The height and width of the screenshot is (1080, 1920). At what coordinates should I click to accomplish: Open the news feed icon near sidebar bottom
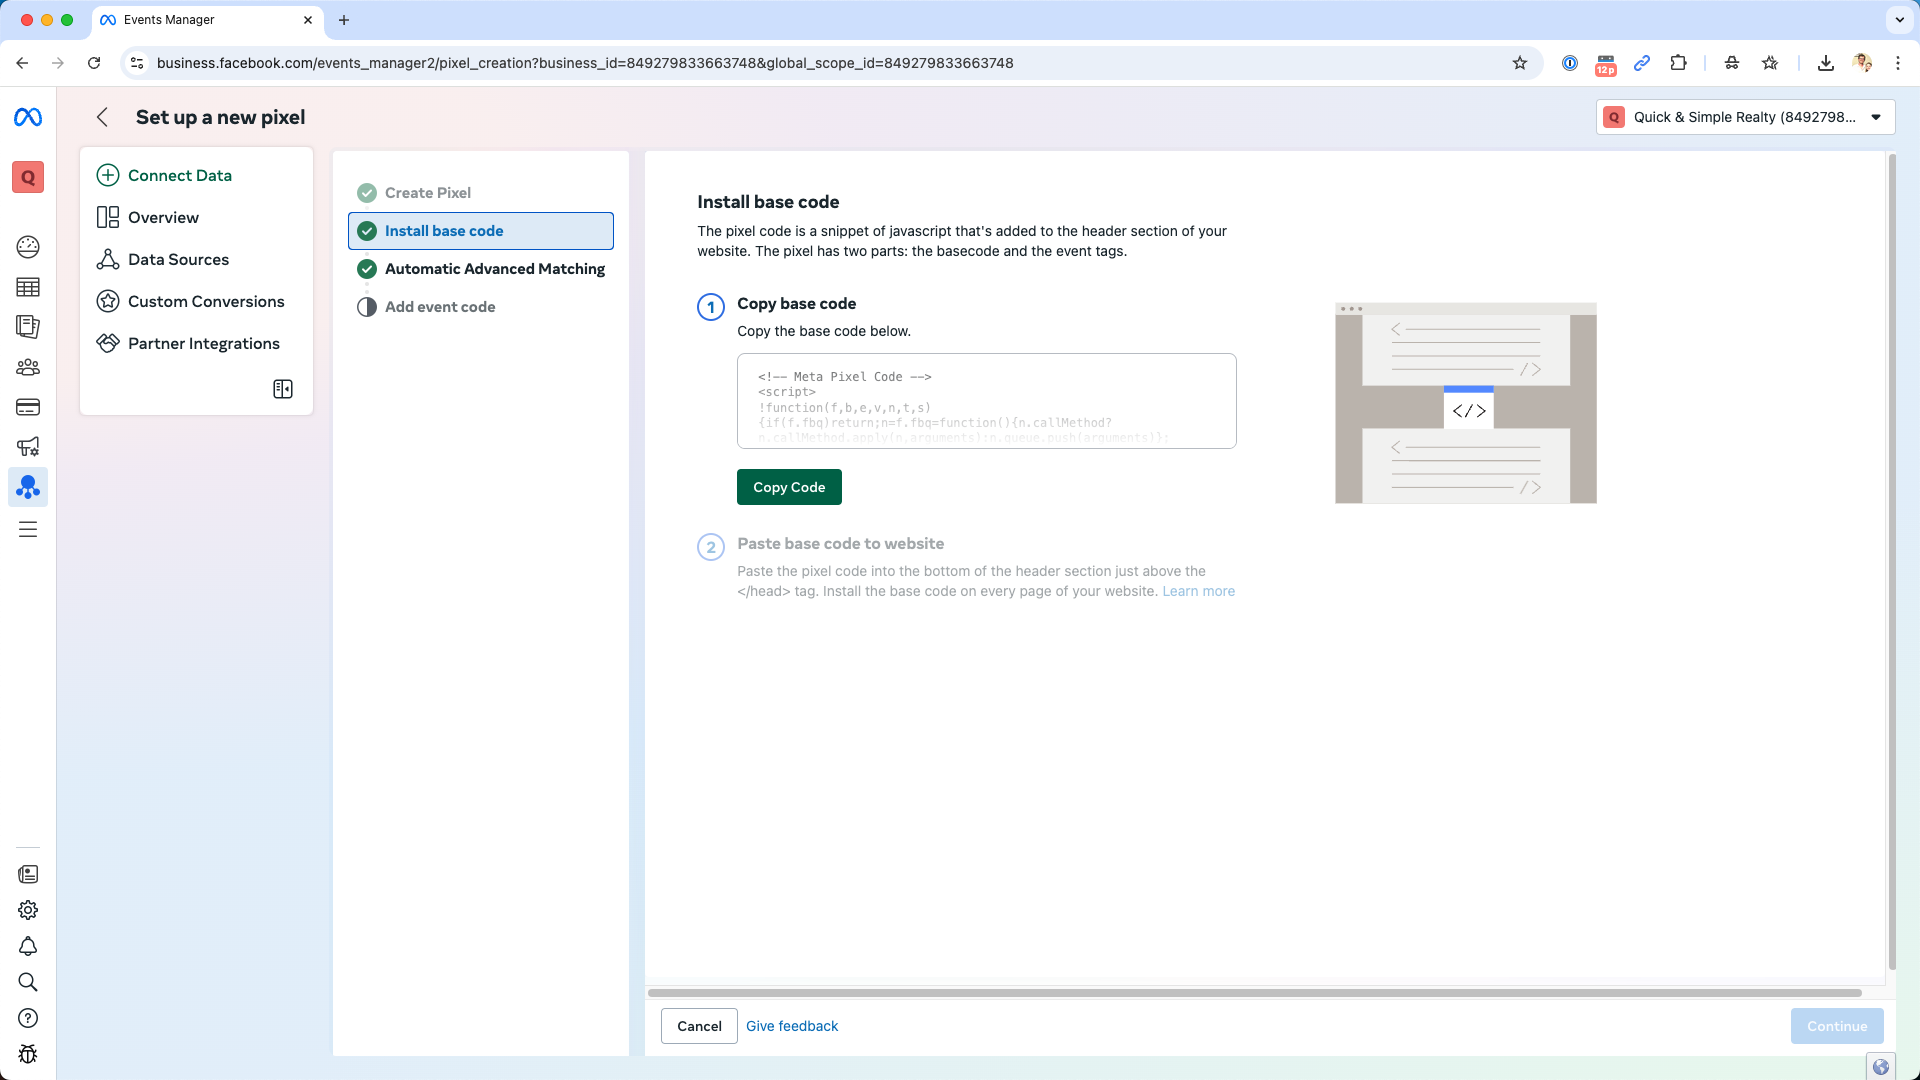point(28,875)
